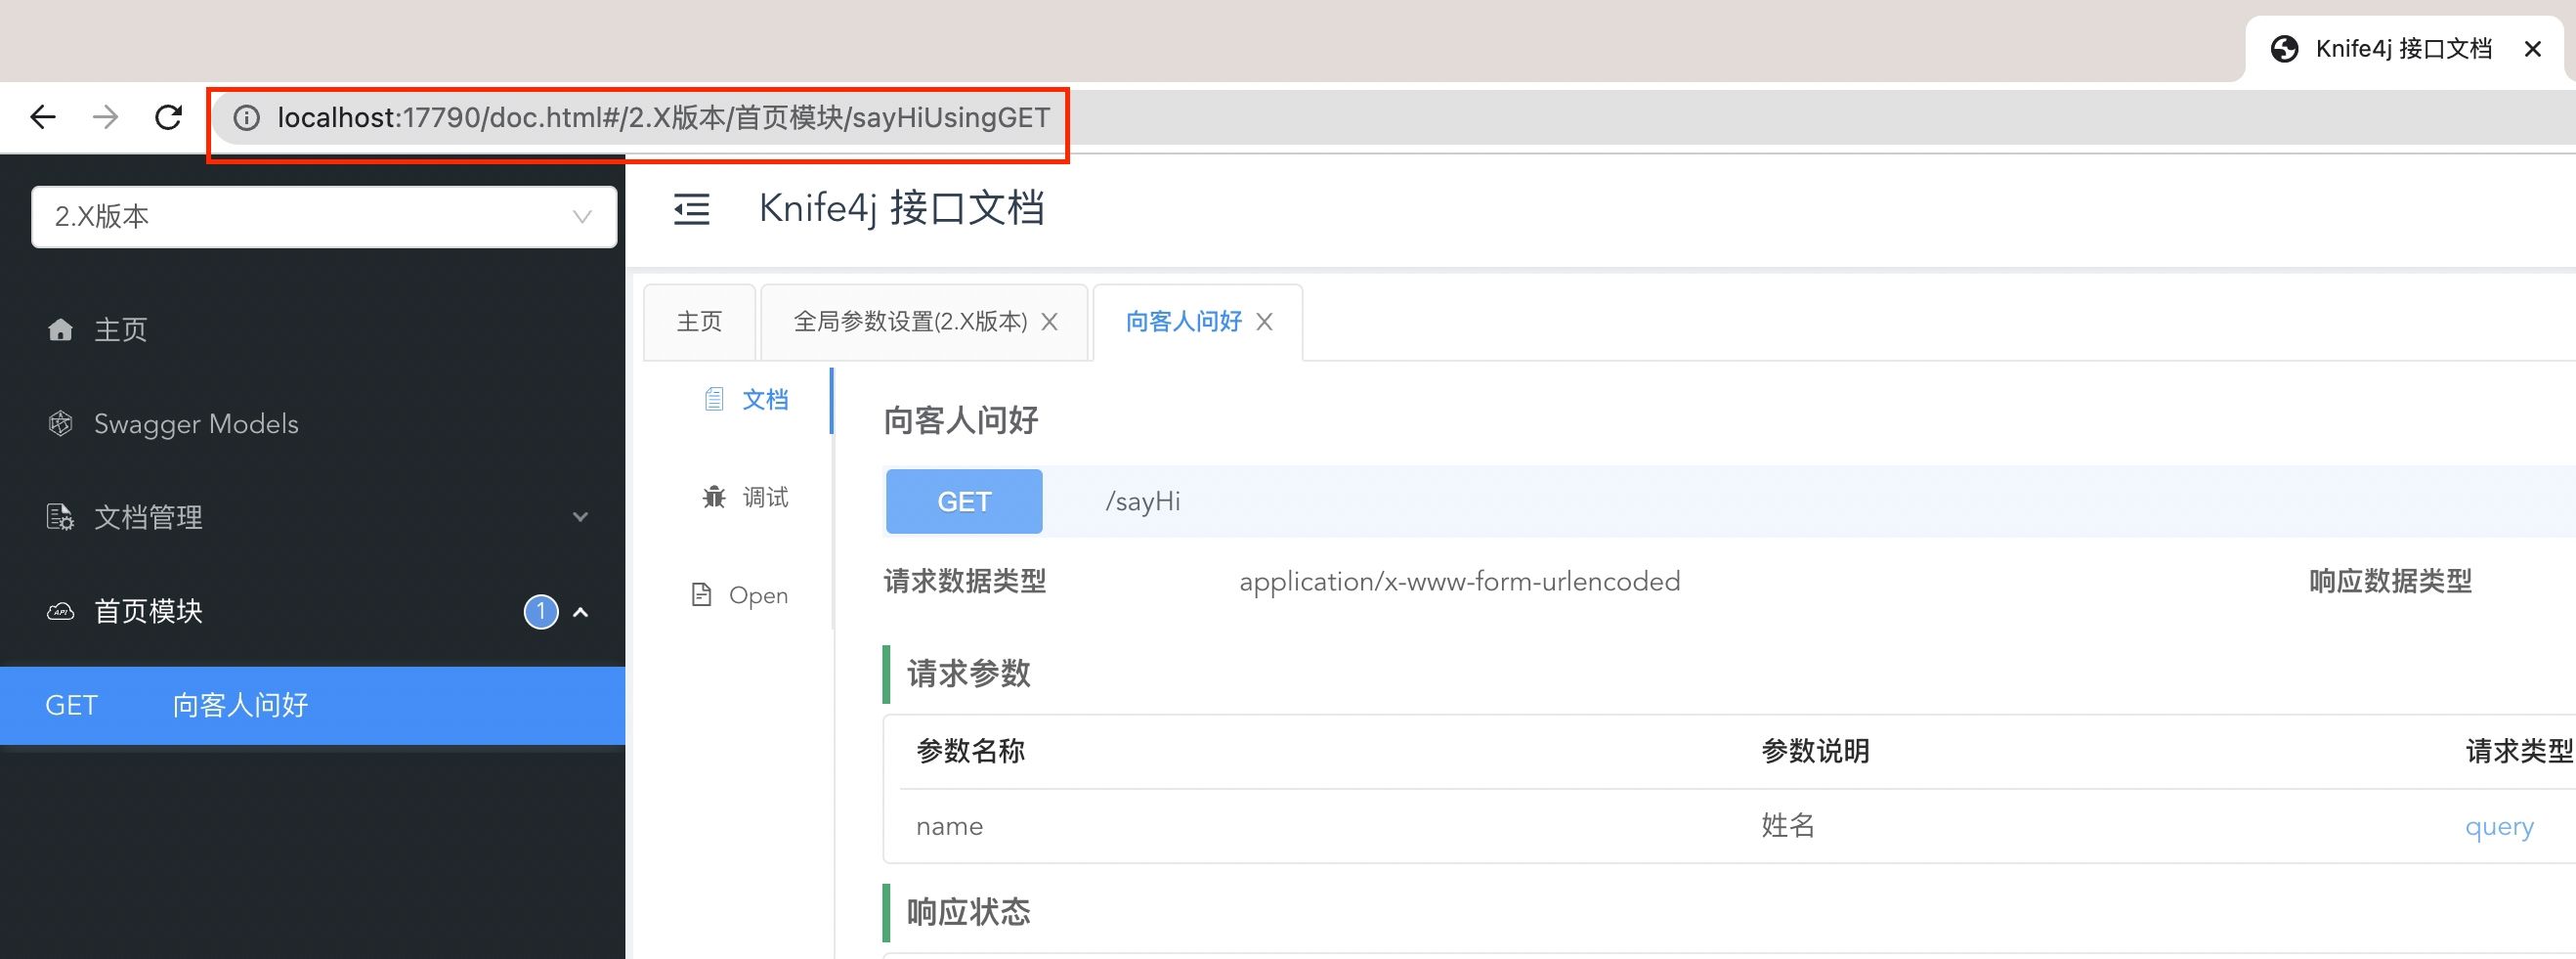Click the Knife4j 接口文档 header title
This screenshot has width=2576, height=959.
(x=901, y=208)
